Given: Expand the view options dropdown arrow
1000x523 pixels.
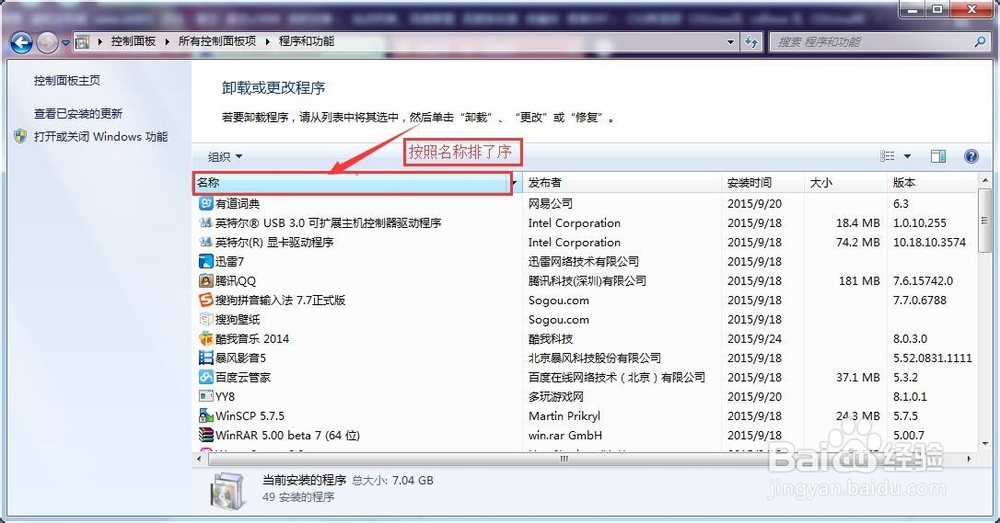Looking at the screenshot, I should [908, 156].
